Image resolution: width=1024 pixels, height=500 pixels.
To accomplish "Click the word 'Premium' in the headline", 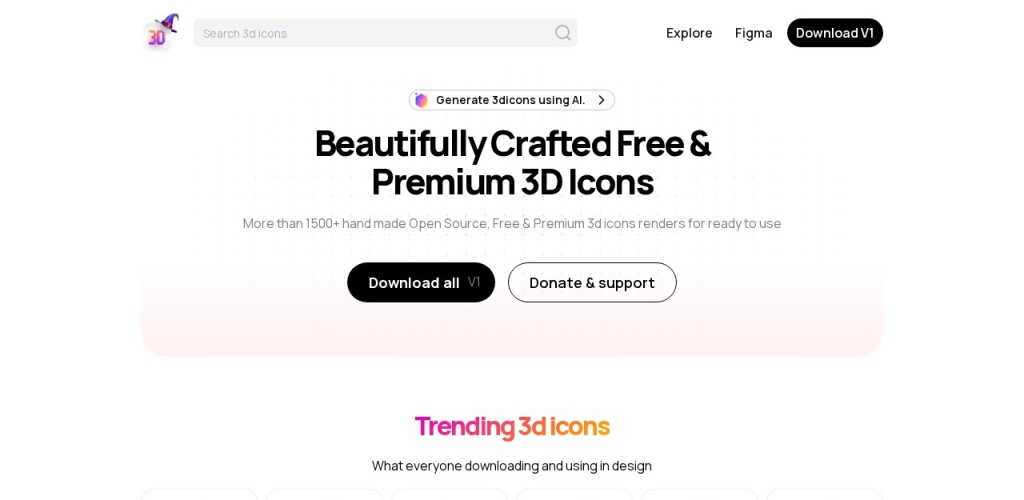I will [441, 182].
